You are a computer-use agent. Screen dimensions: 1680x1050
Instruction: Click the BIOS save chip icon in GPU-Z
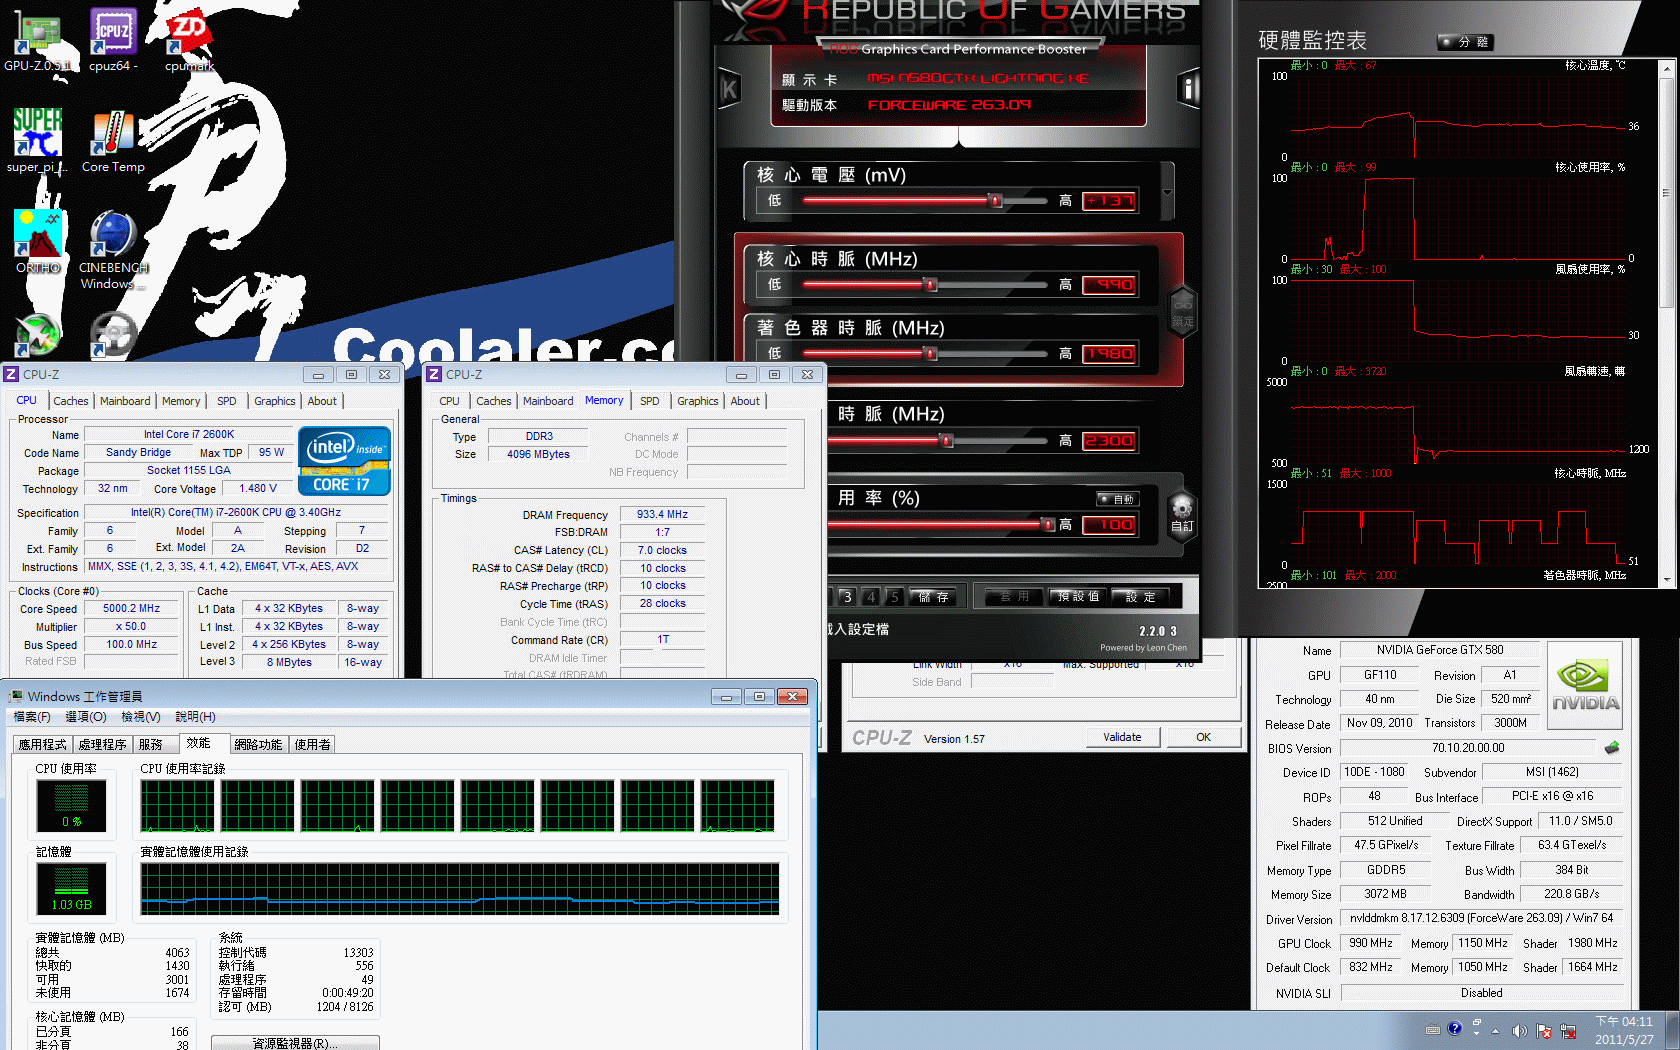coord(1611,748)
